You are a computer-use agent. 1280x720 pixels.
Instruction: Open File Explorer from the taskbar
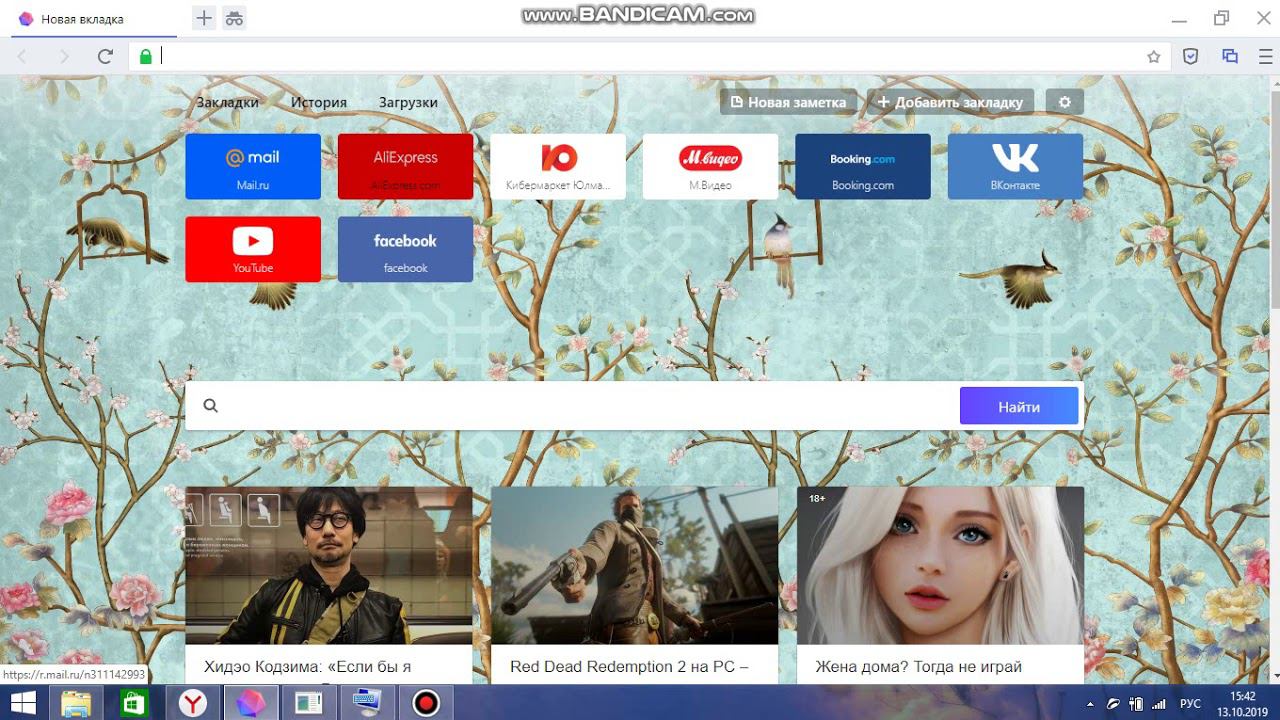(76, 703)
